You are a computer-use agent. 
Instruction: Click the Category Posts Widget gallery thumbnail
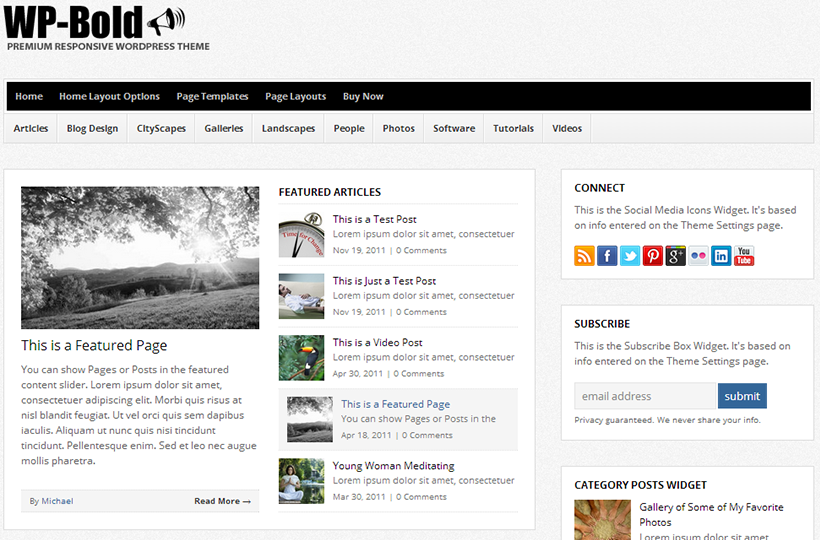(602, 520)
